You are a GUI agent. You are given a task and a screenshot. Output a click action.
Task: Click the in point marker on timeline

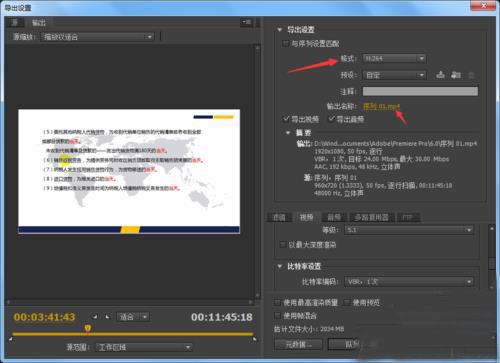click(11, 339)
